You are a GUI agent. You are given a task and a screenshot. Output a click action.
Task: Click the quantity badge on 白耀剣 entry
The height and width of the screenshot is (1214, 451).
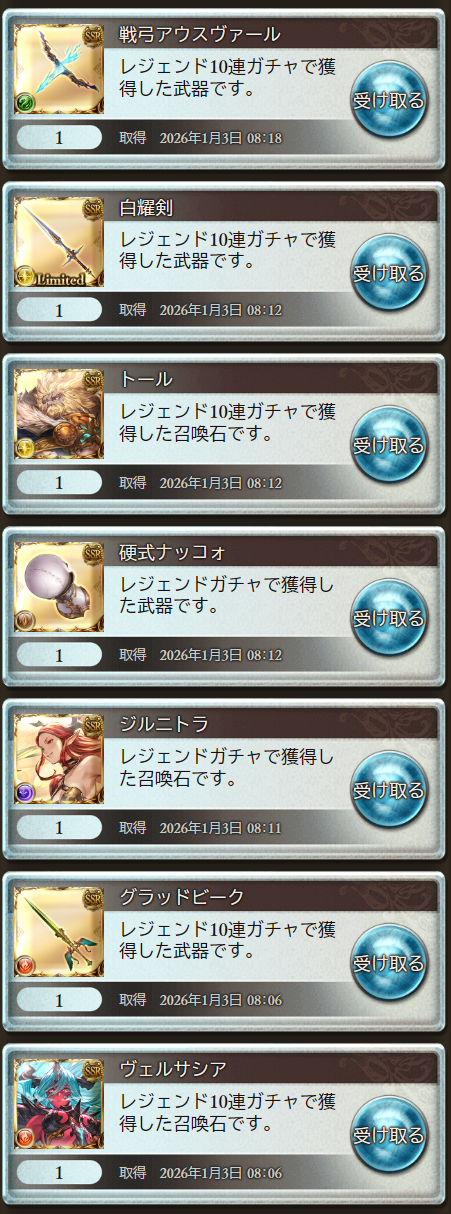coord(59,311)
